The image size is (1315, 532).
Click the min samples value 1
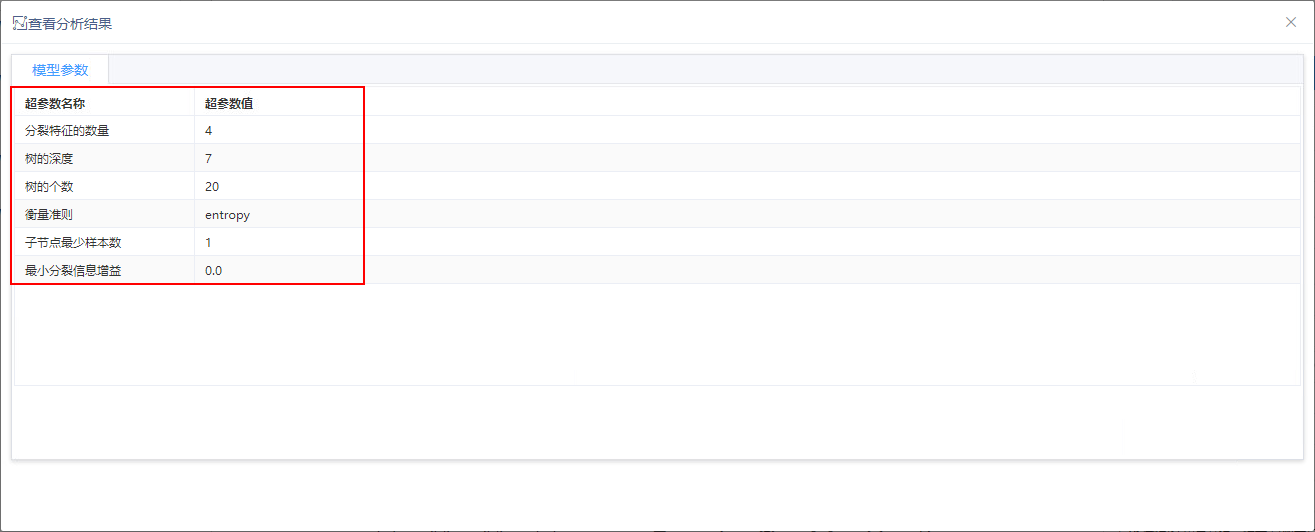coord(208,242)
